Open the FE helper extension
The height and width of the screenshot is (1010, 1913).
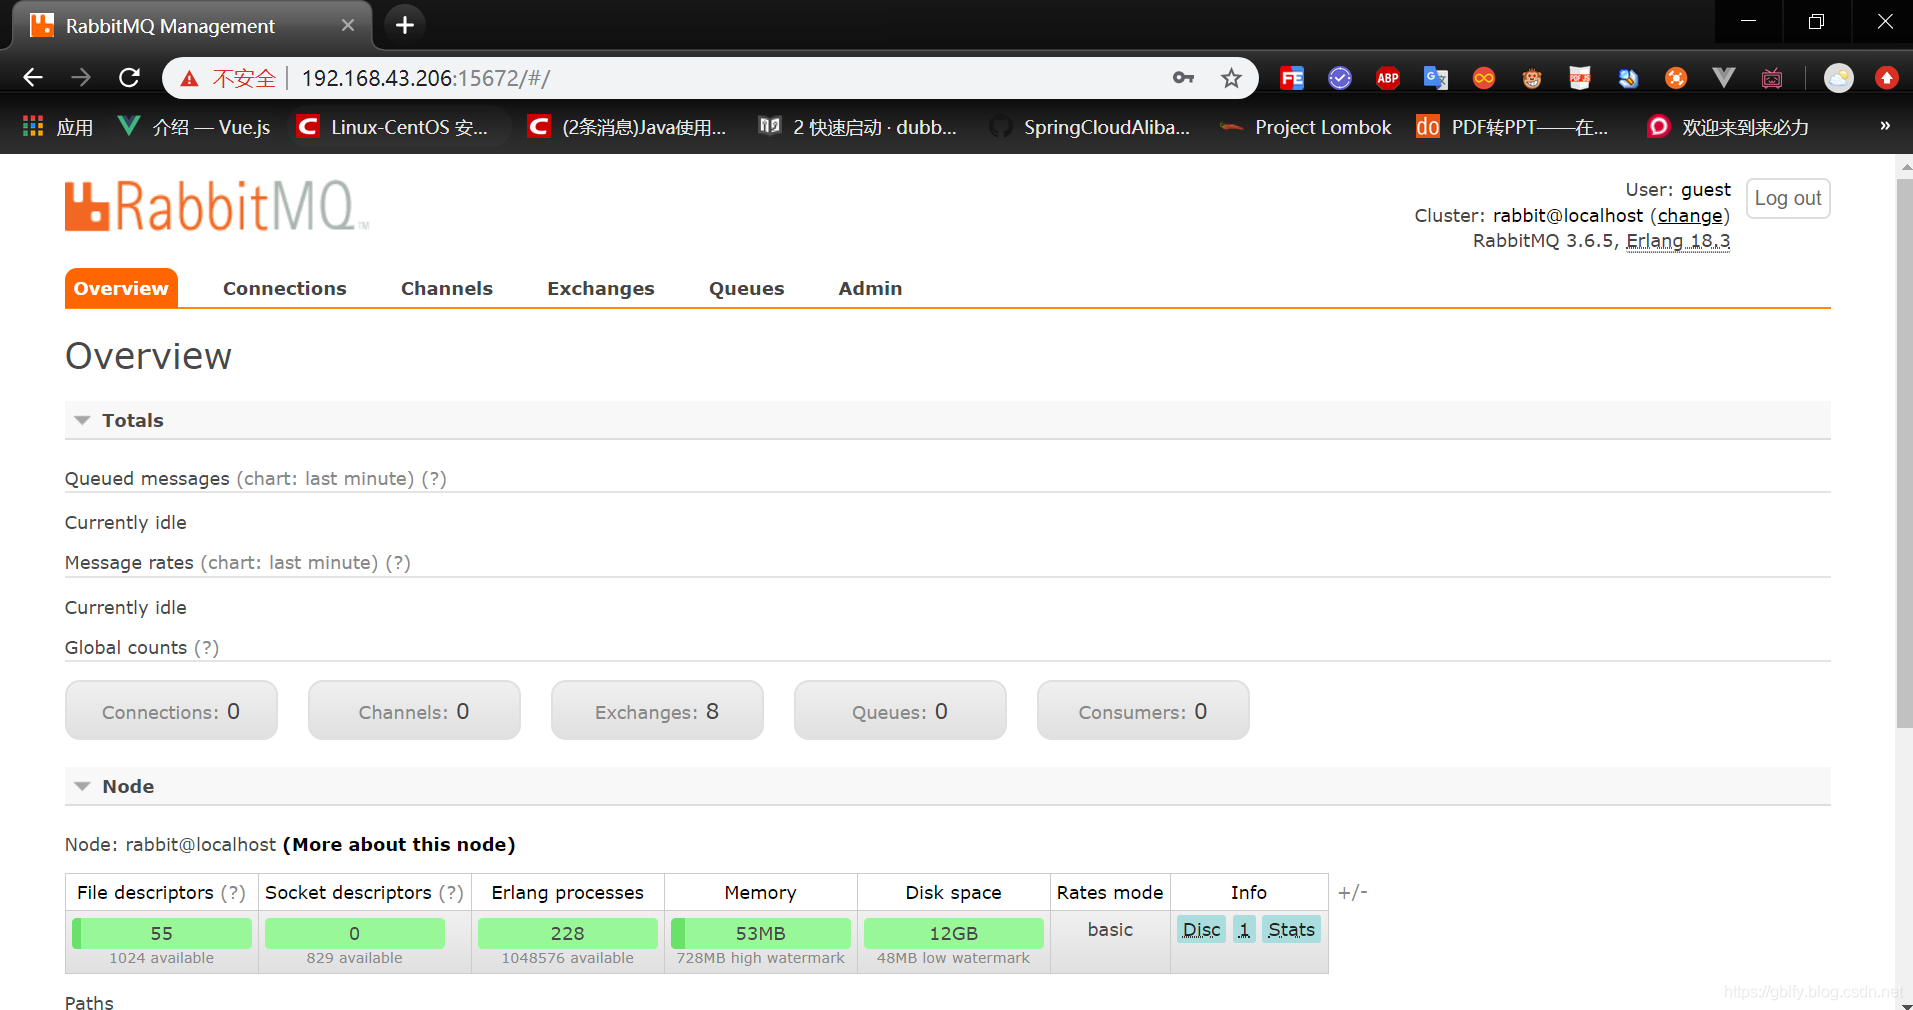(1292, 78)
